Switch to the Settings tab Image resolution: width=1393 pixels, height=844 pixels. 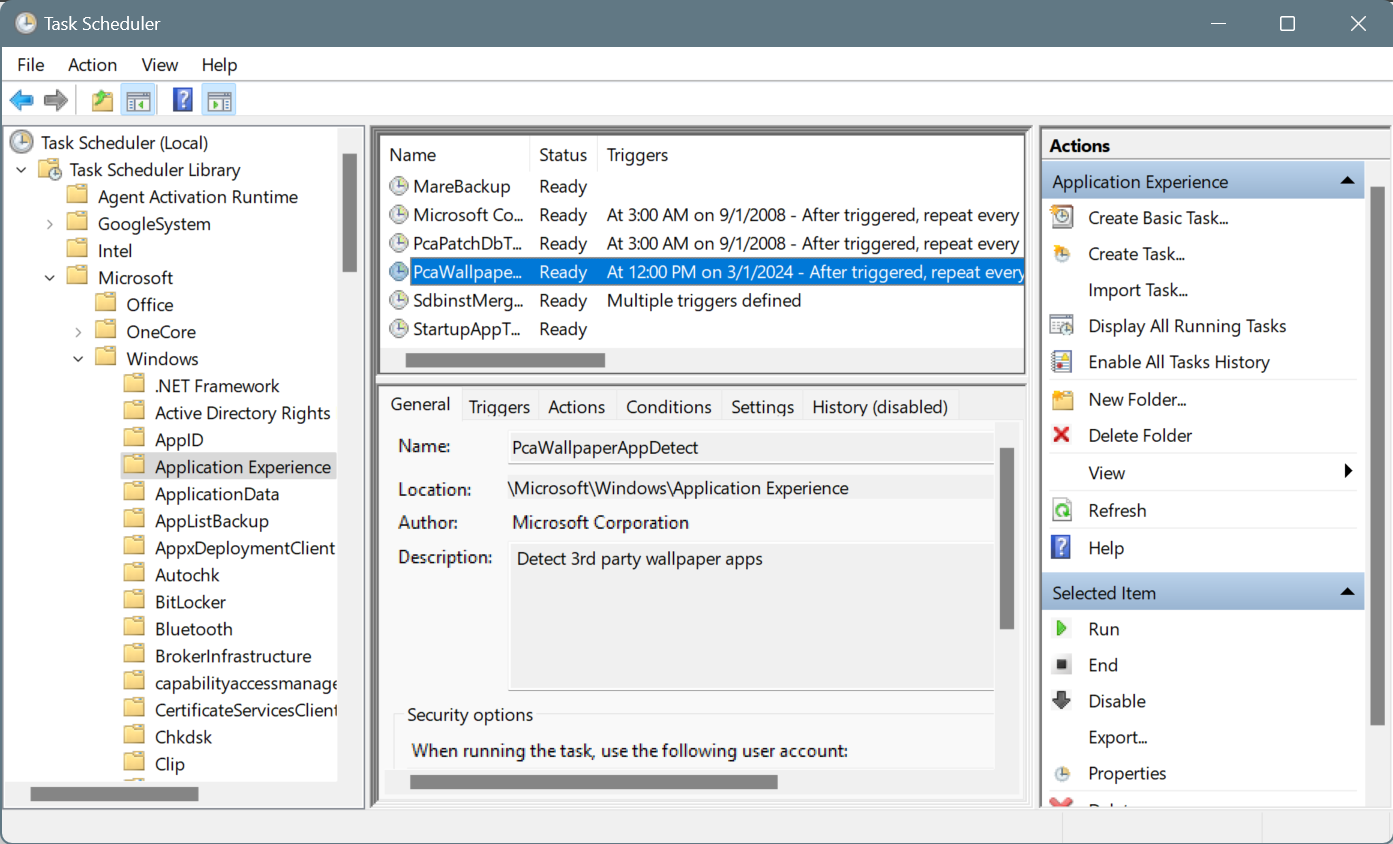point(762,407)
